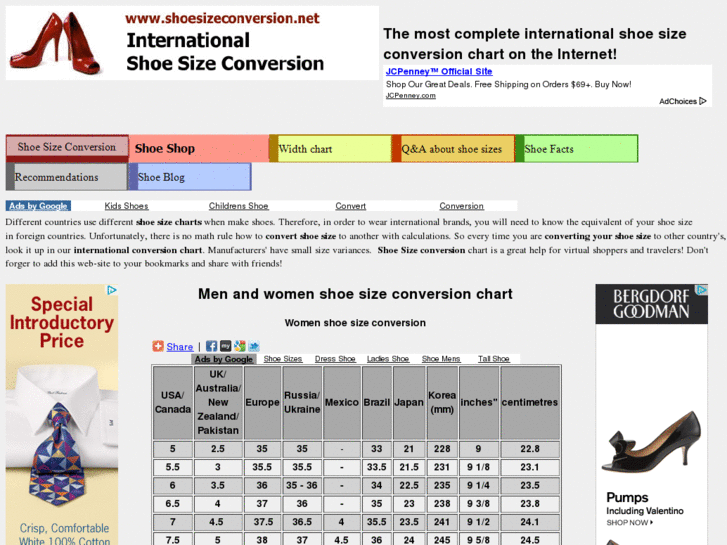The height and width of the screenshot is (545, 727).
Task: Click the Bergdorf Goodman ad header
Action: click(651, 304)
